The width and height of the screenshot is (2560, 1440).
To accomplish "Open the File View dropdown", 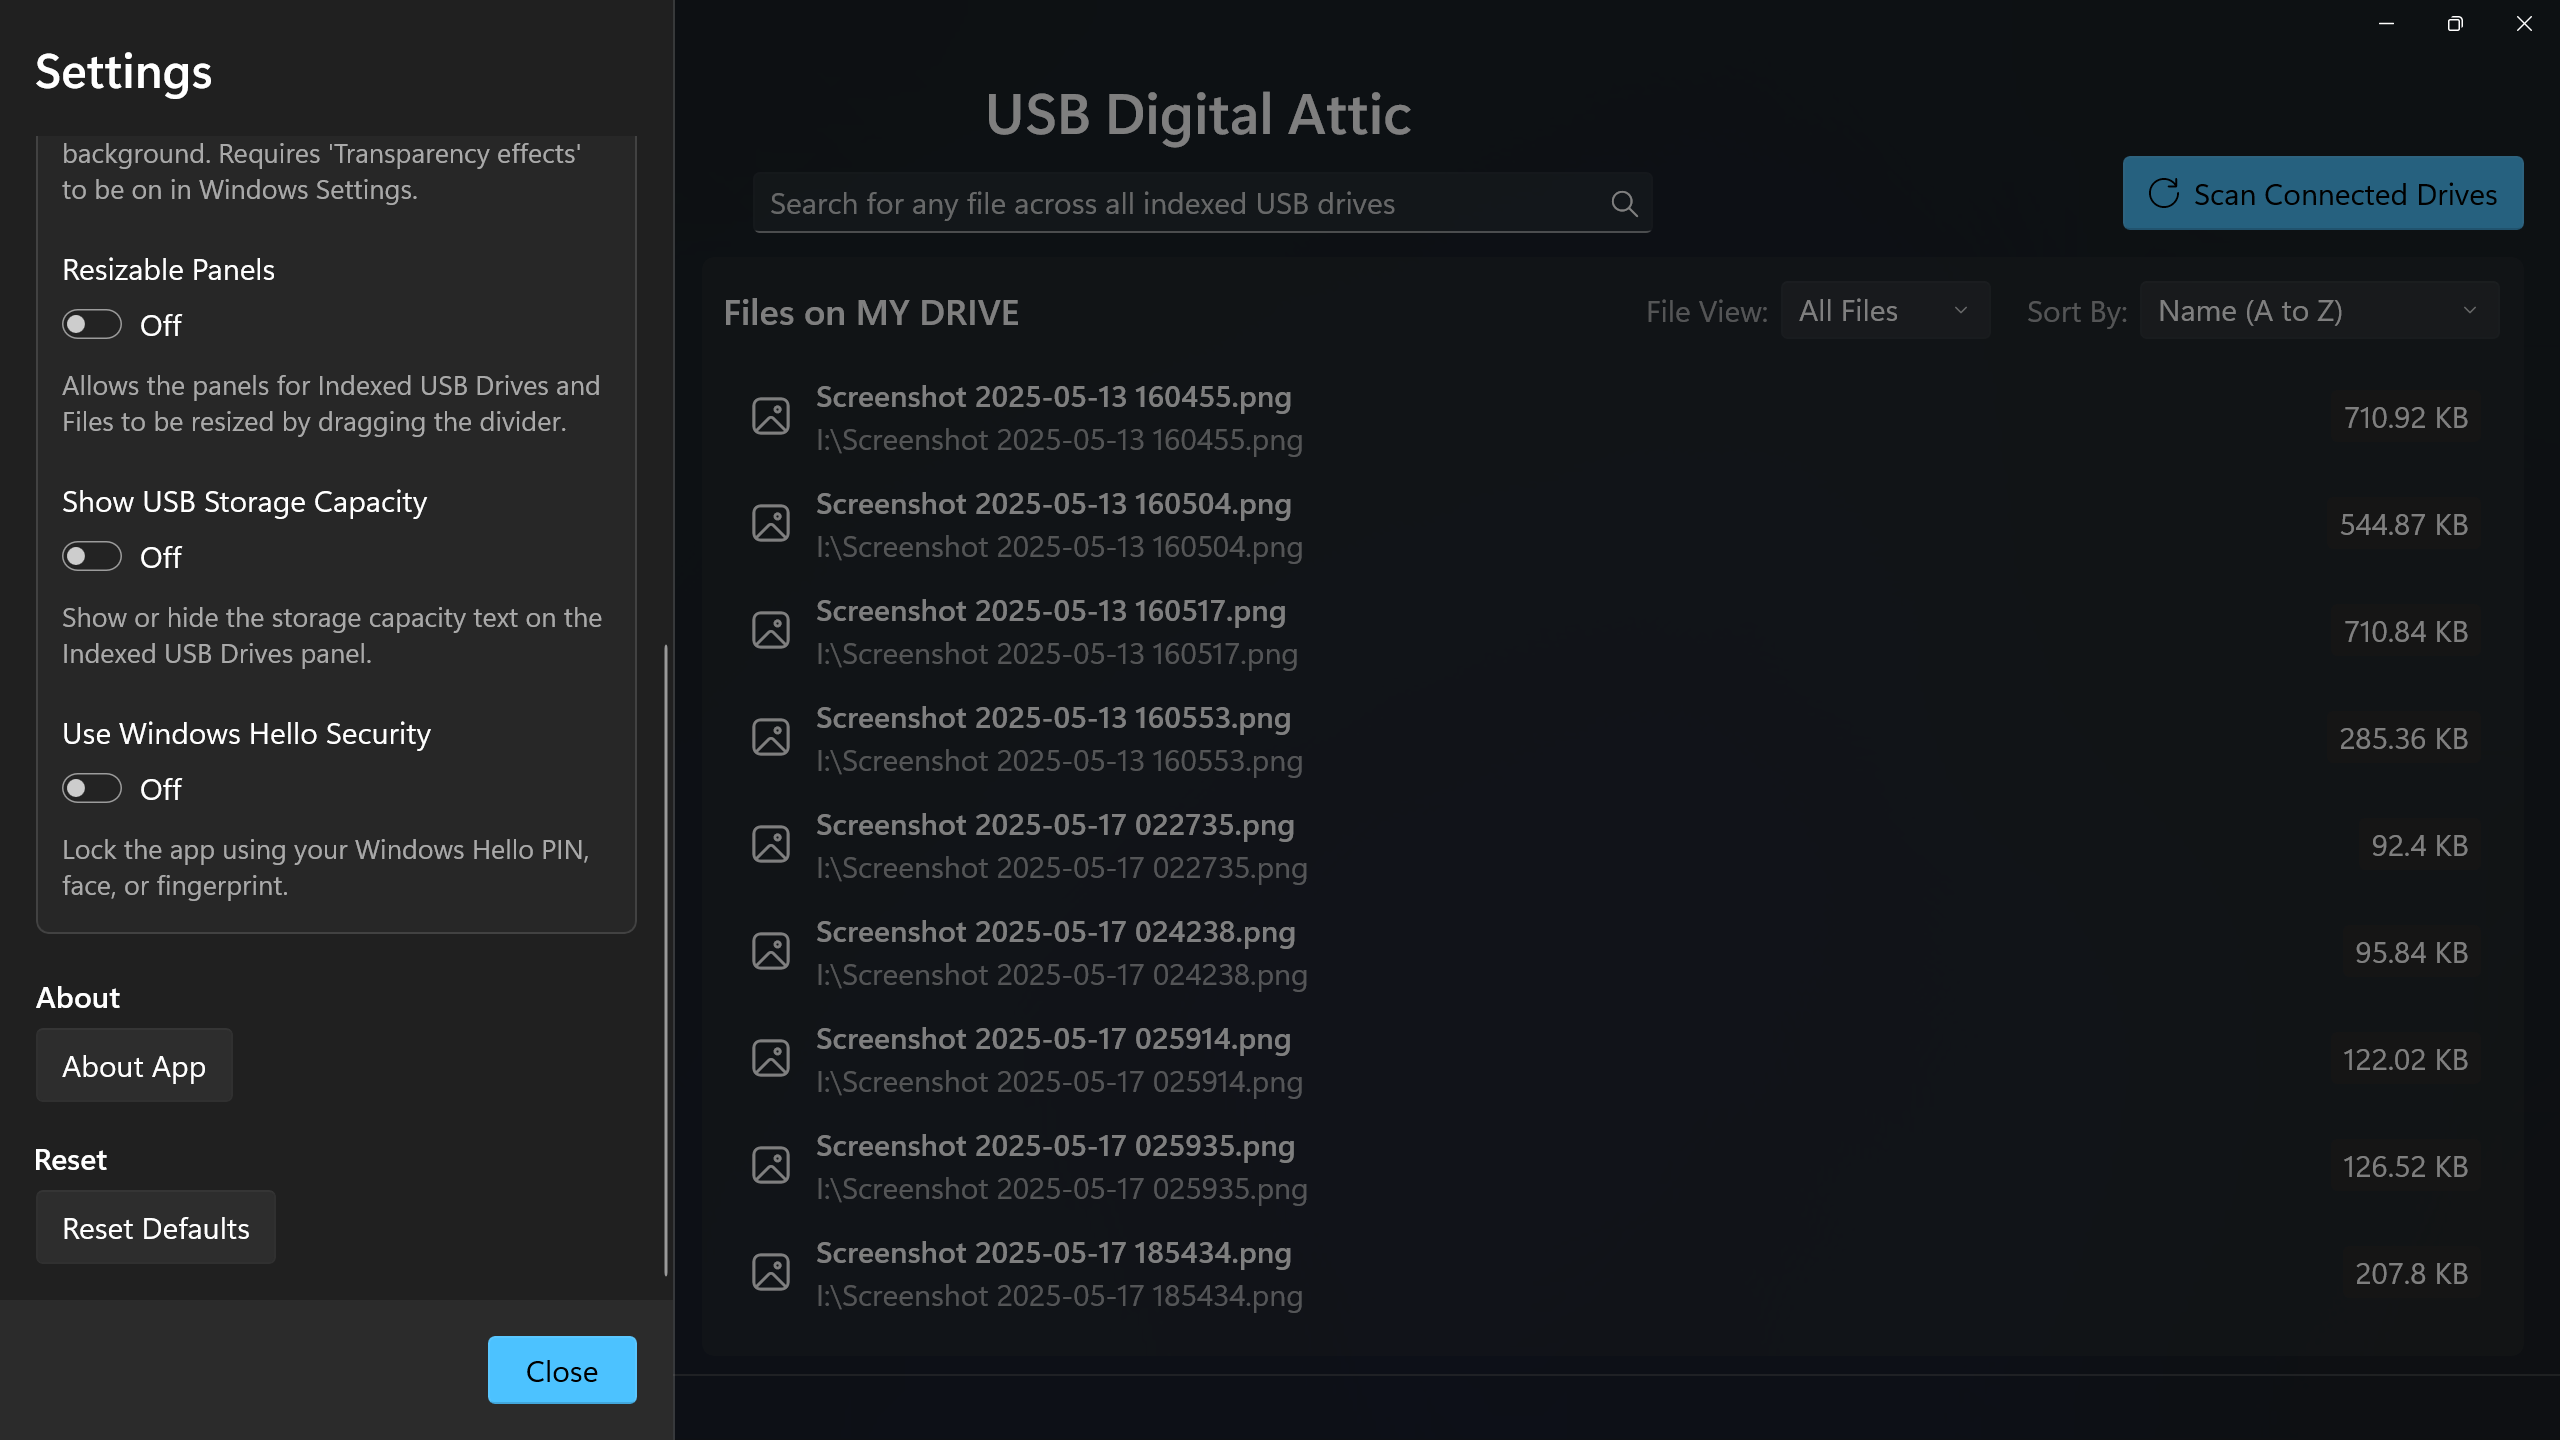I will (x=1885, y=310).
